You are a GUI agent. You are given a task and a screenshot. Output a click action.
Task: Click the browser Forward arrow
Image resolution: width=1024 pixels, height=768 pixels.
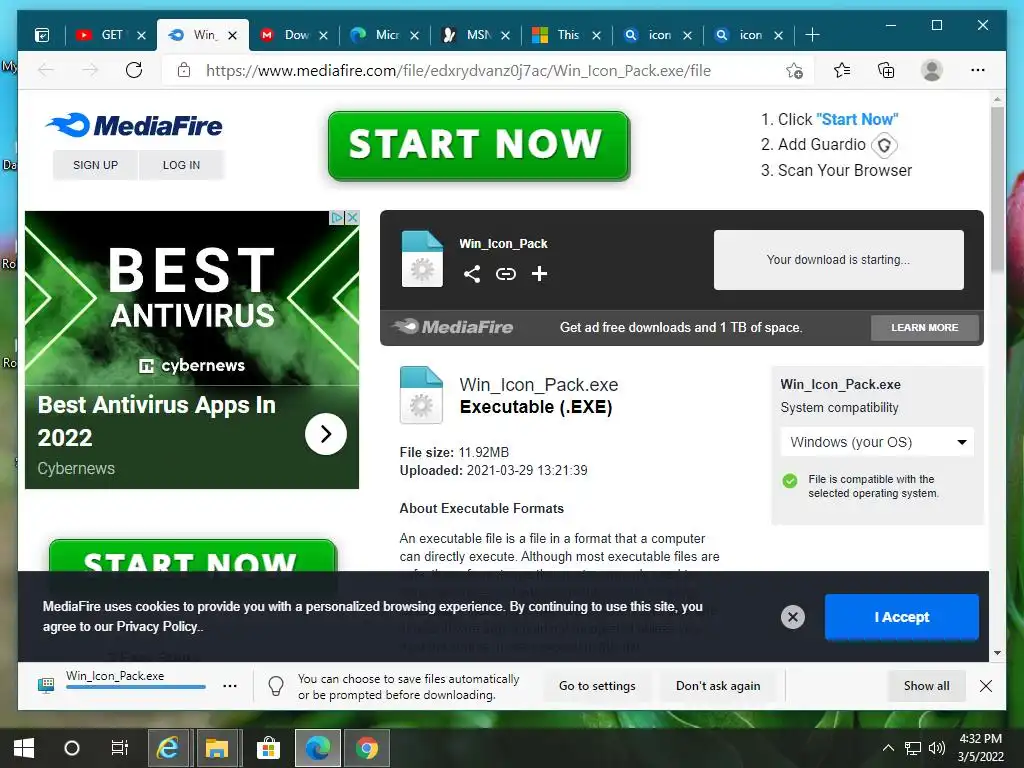click(x=90, y=70)
